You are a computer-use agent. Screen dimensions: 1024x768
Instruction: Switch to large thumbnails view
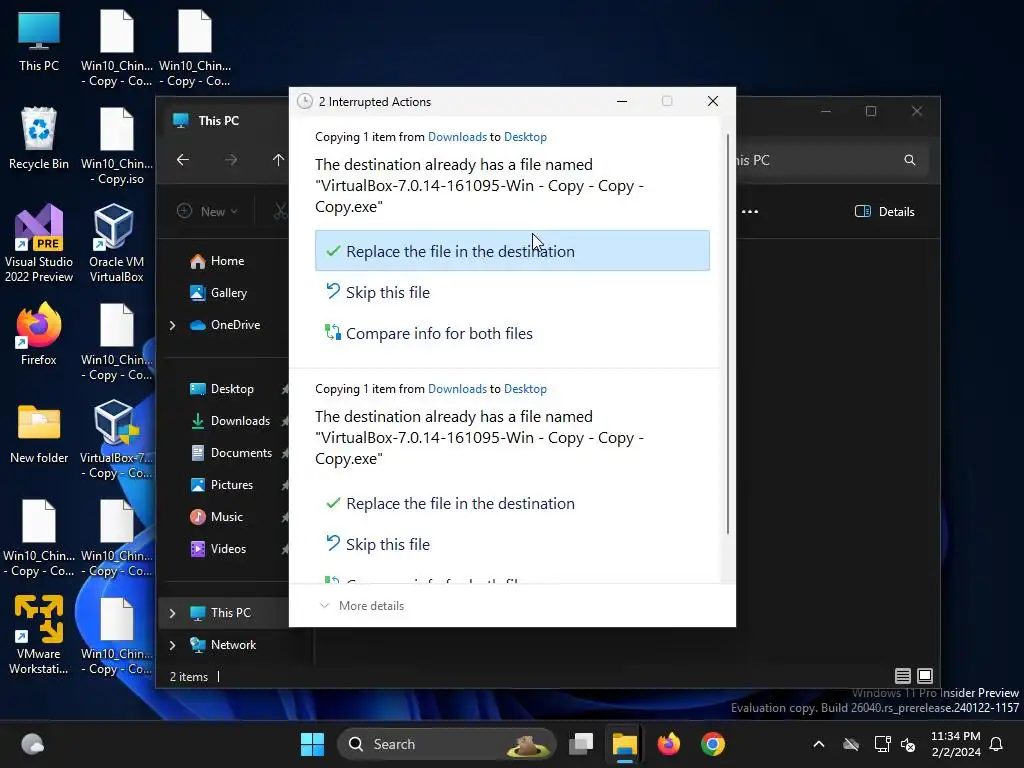point(925,676)
